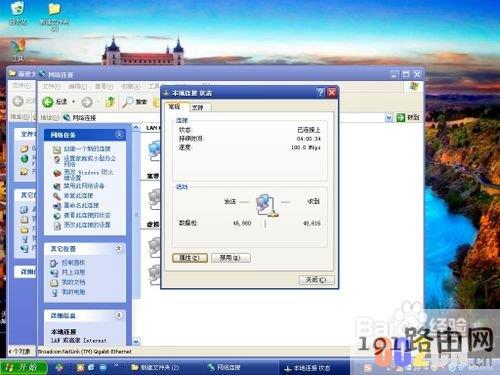The image size is (500, 375).
Task: Open the 文件(F) File menu
Action: coord(51,86)
